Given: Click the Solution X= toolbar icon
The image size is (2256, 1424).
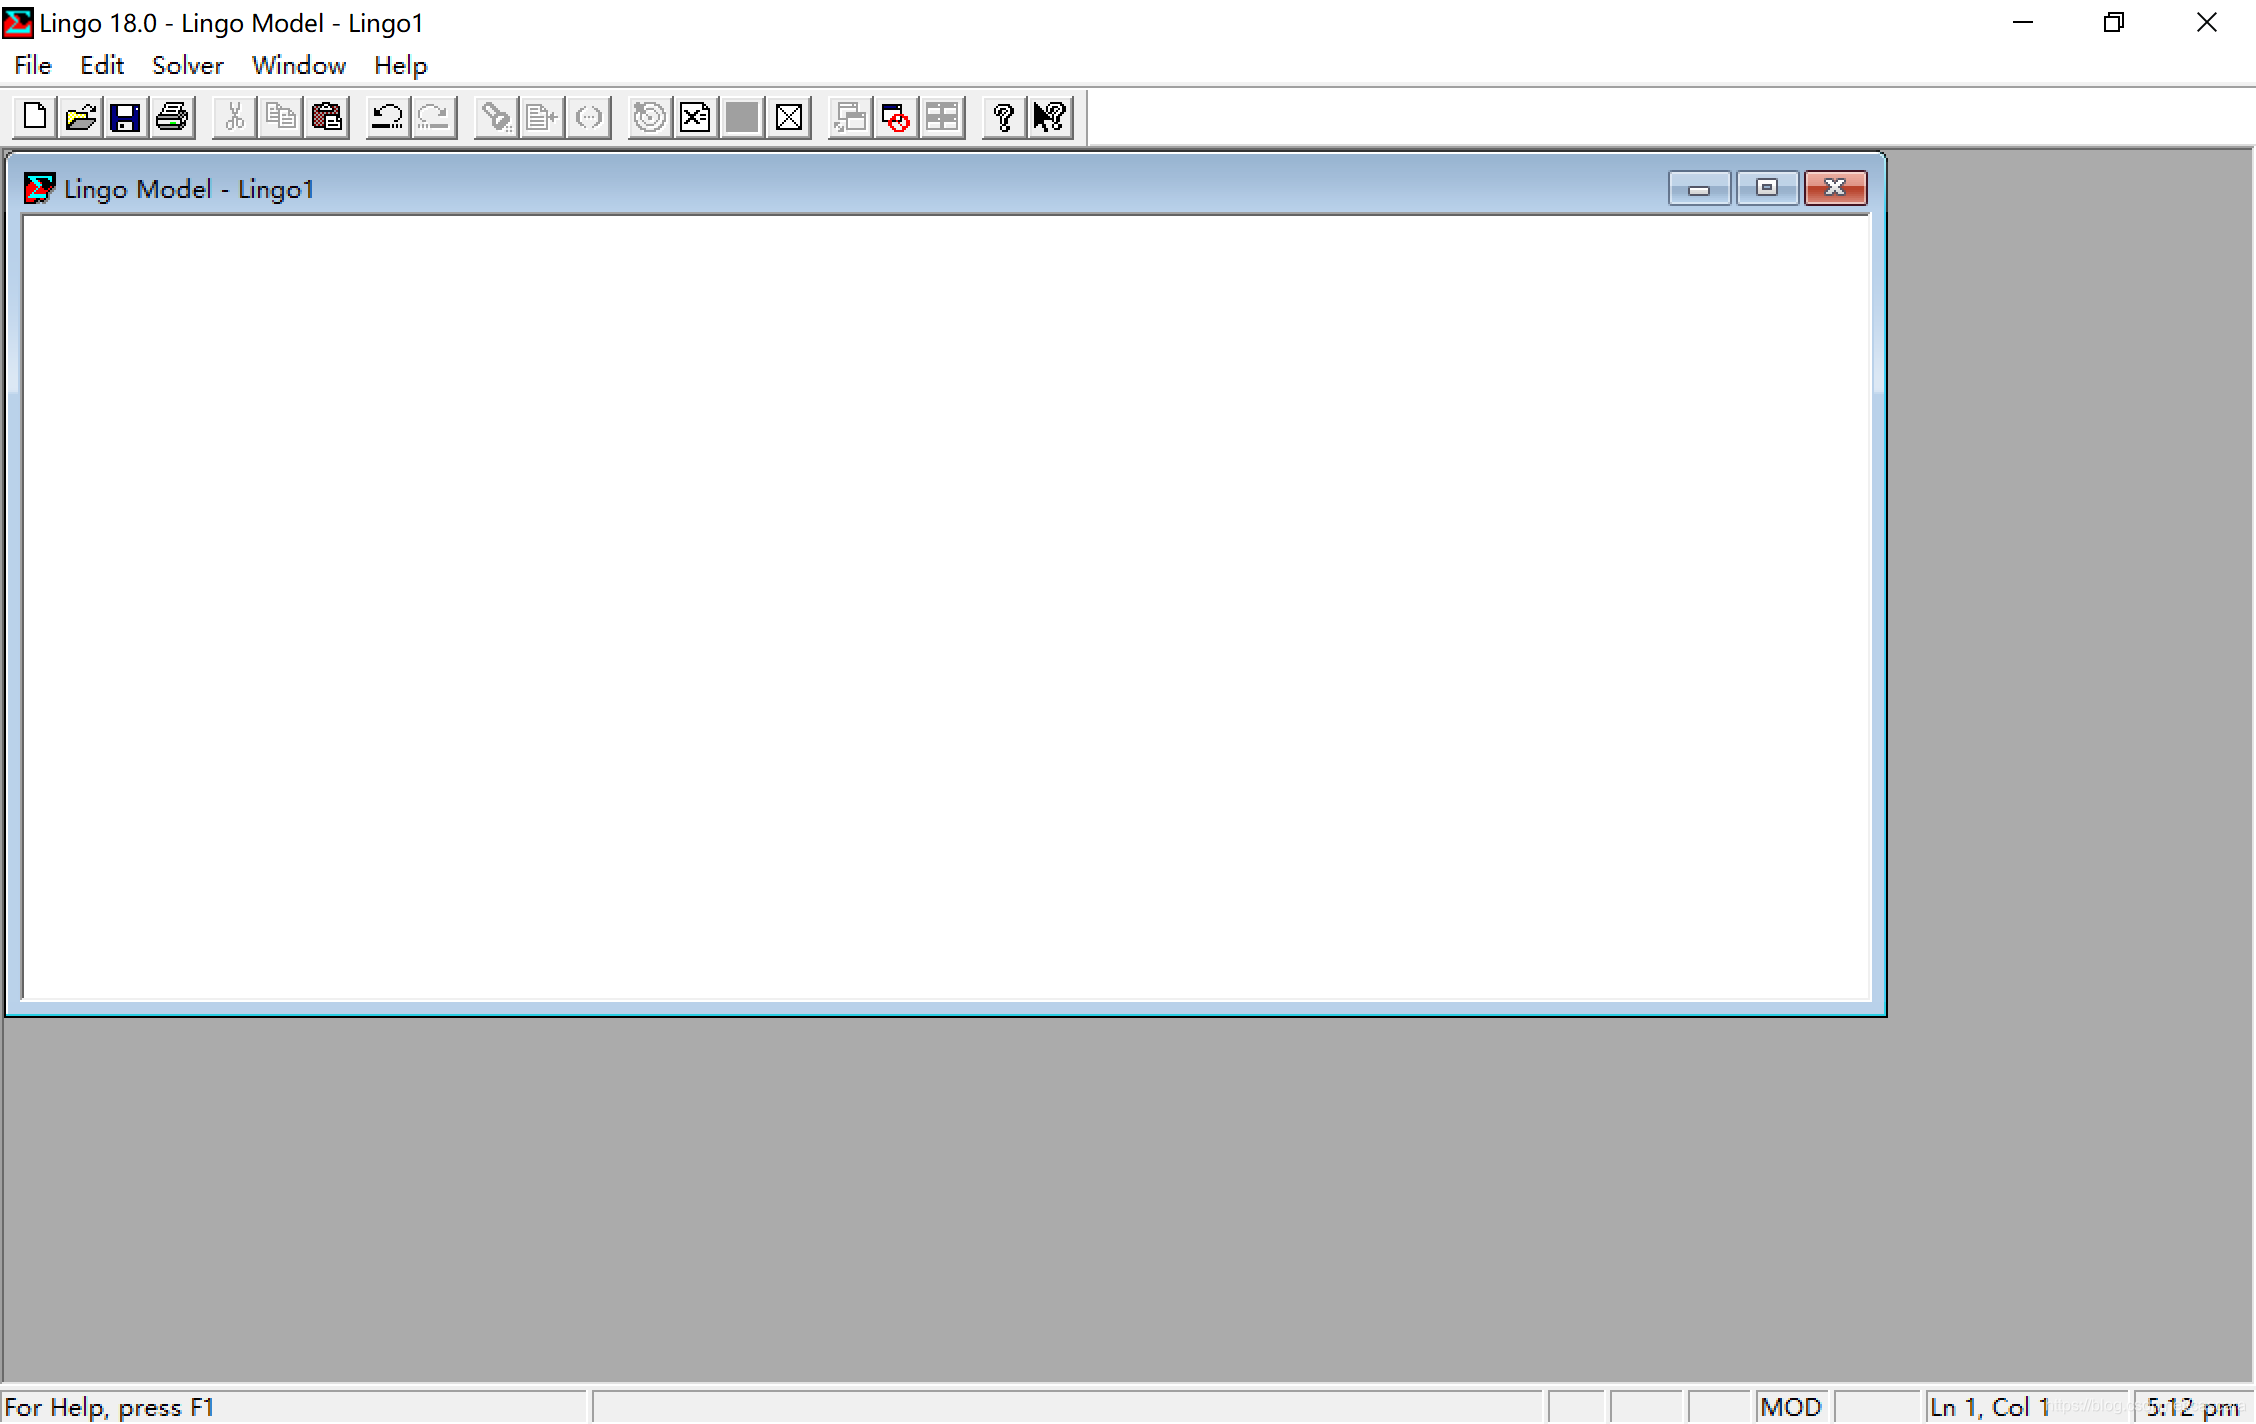Looking at the screenshot, I should point(695,118).
